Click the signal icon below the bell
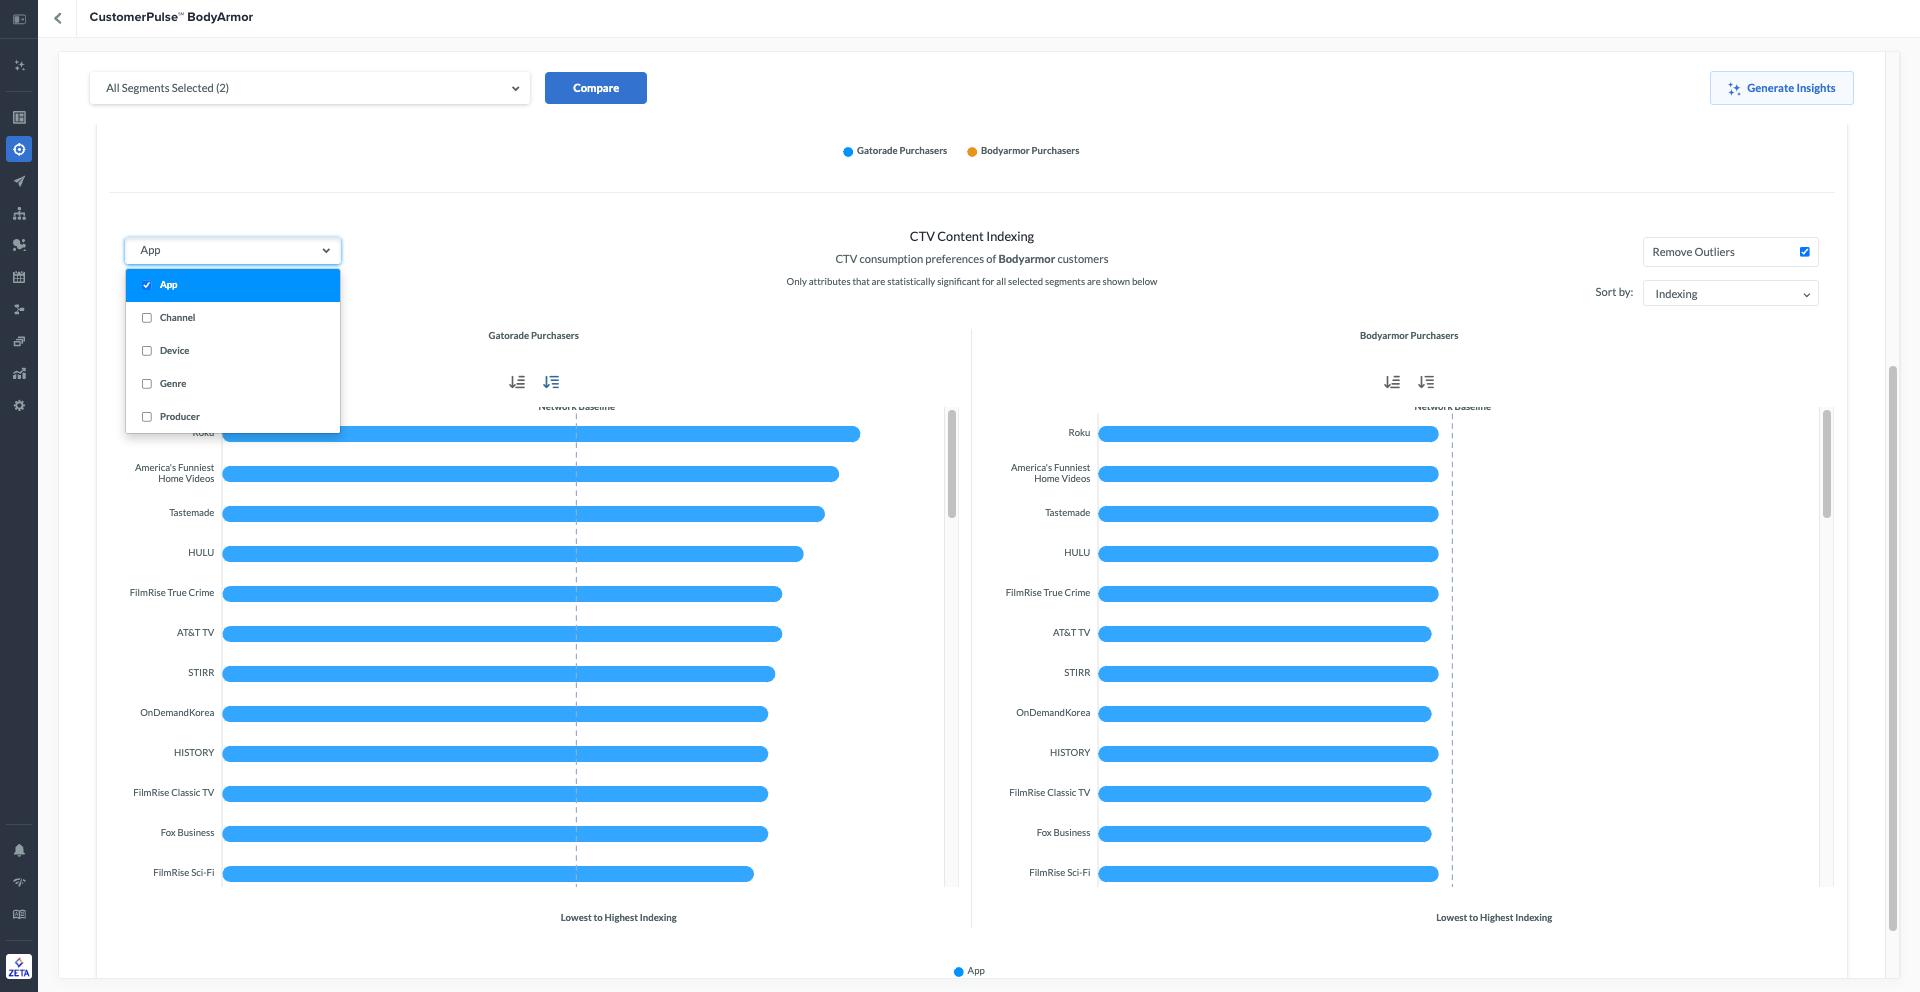Image resolution: width=1920 pixels, height=992 pixels. pos(19,882)
